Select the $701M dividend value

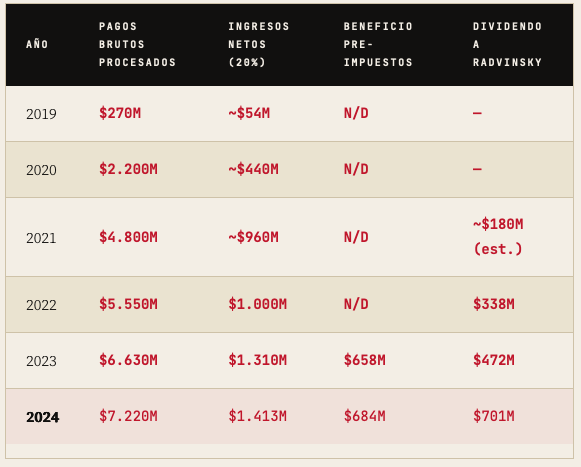tap(494, 416)
